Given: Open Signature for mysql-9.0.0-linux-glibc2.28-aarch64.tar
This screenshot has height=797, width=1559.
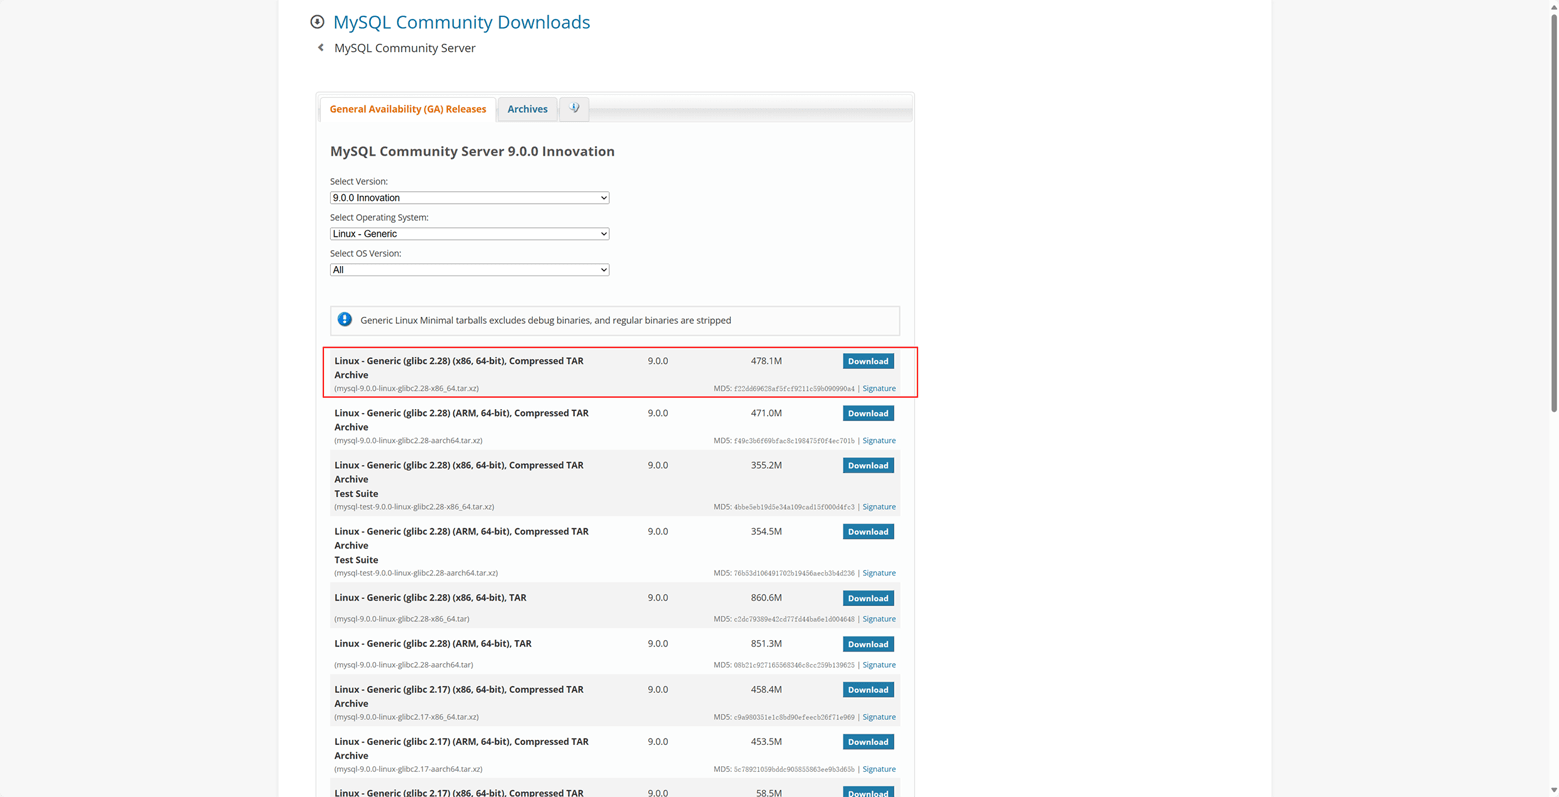Looking at the screenshot, I should coord(879,665).
